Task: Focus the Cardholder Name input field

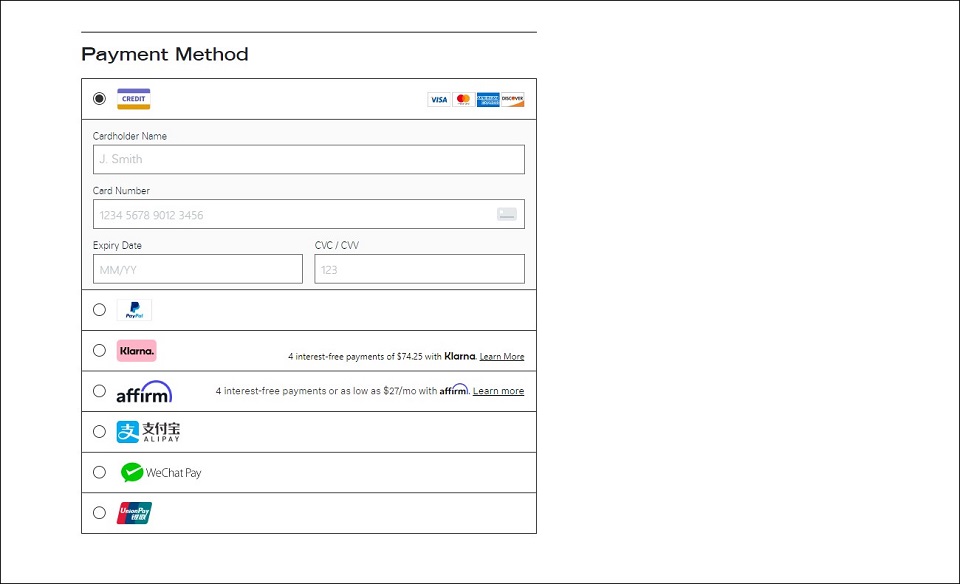Action: (309, 159)
